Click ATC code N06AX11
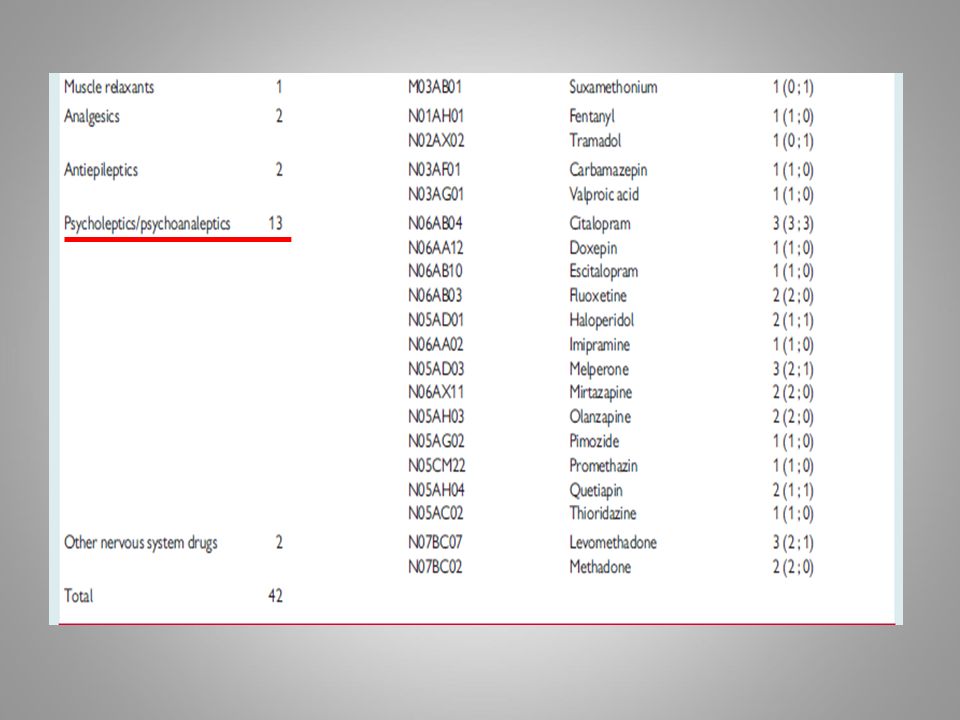This screenshot has width=960, height=720. point(436,392)
